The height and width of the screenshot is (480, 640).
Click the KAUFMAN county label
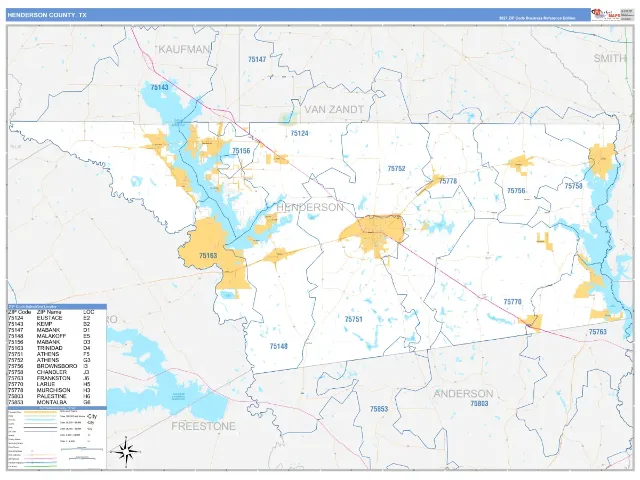(x=184, y=49)
